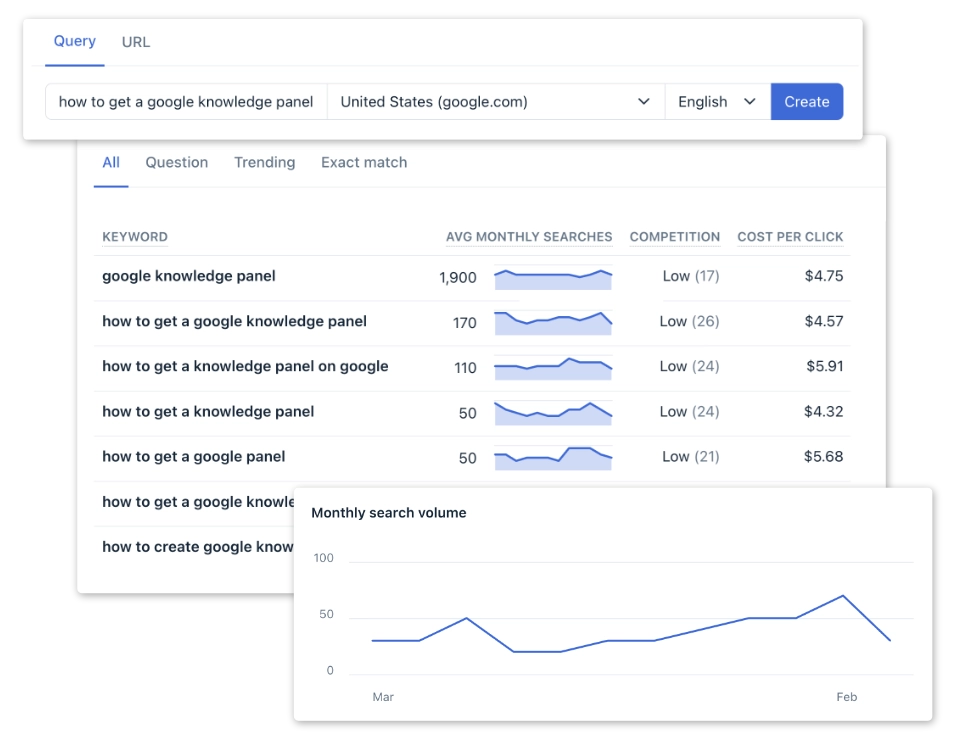Click keyword 'how to get a google knowledge panel' row
This screenshot has width=962, height=743.
(472, 321)
